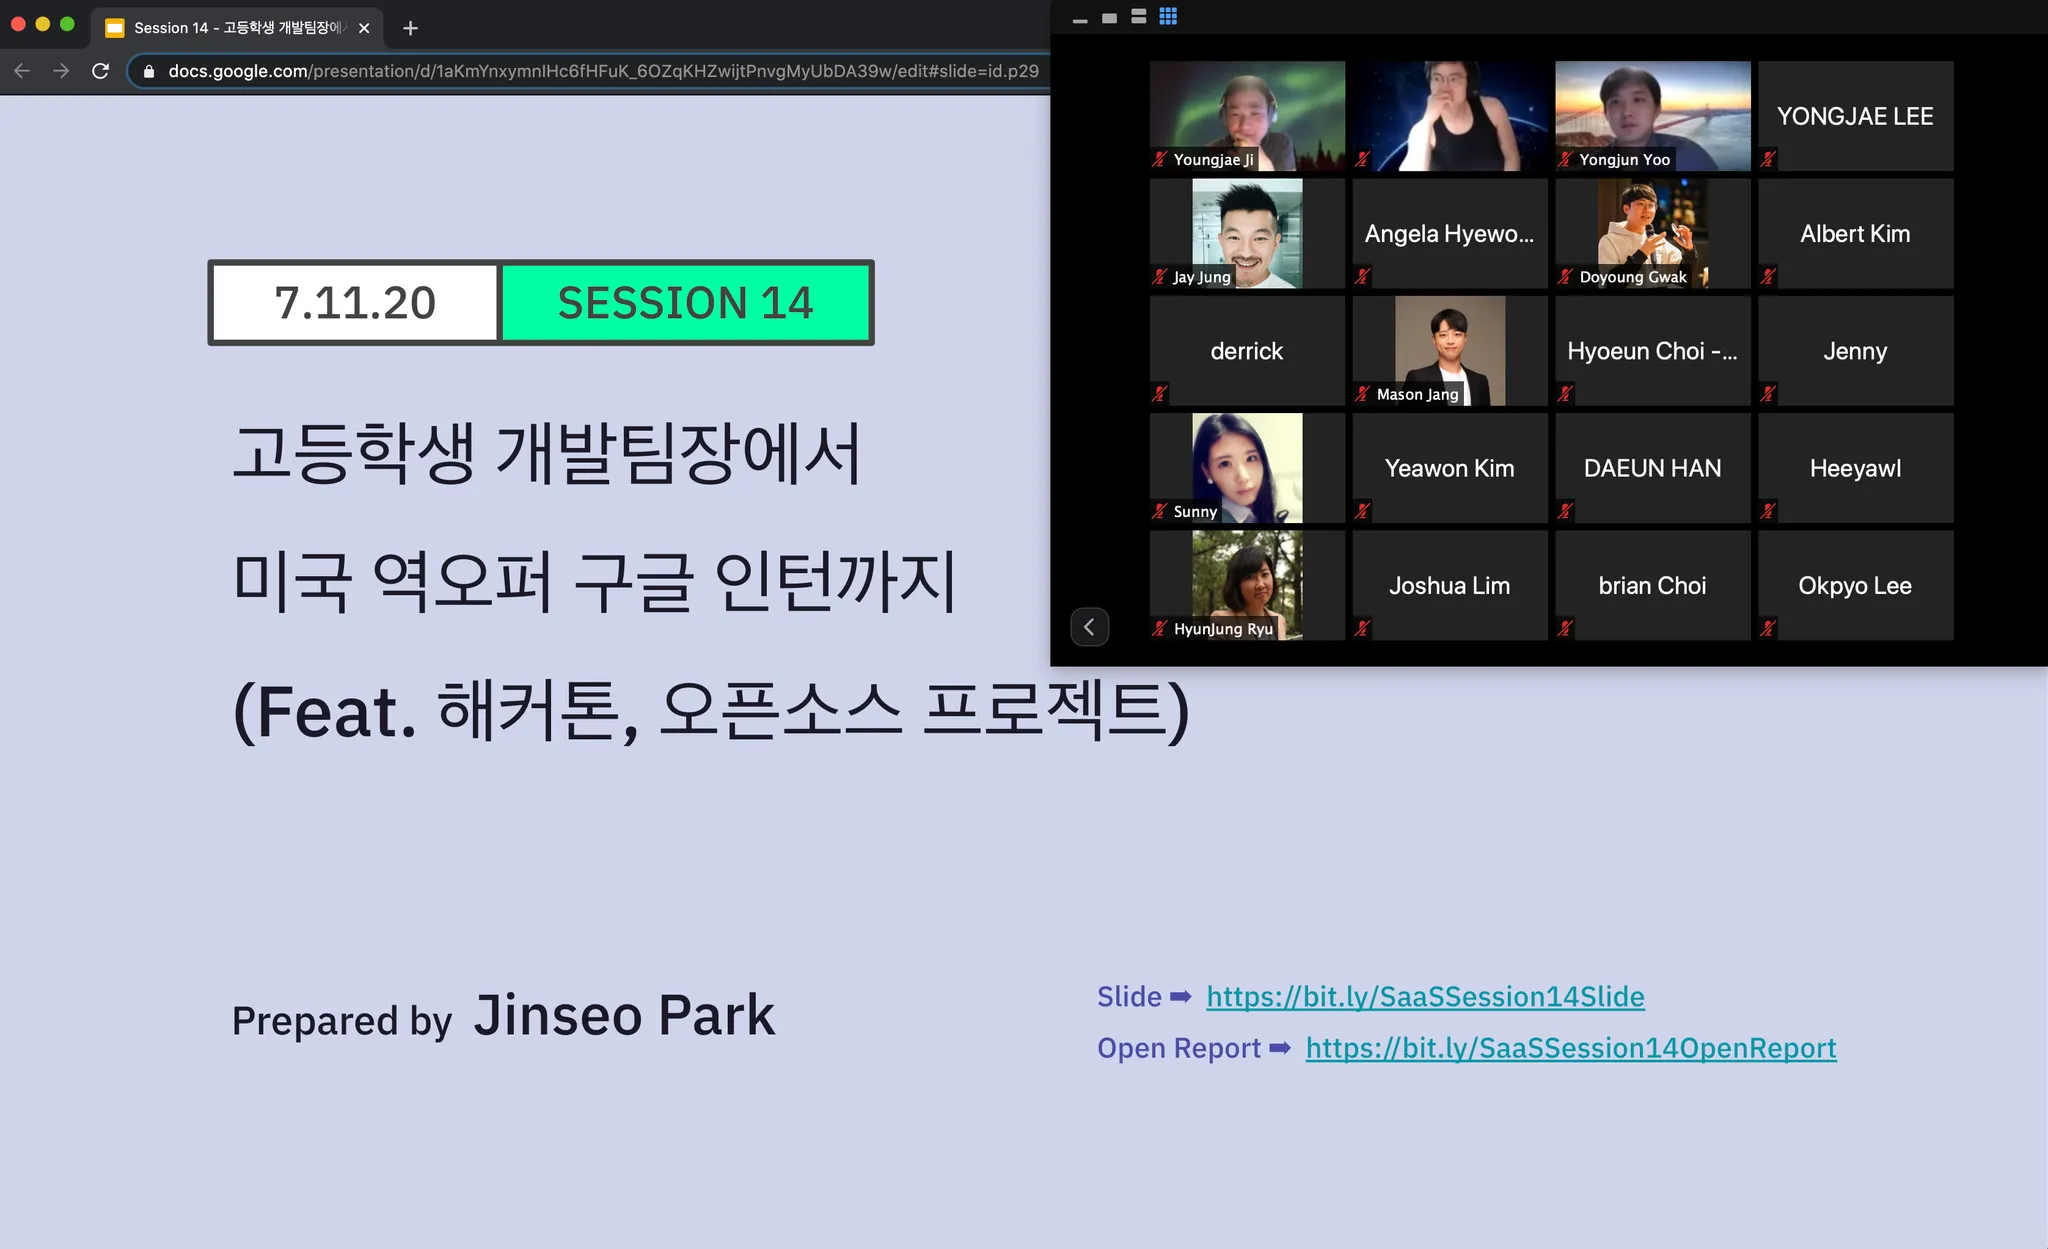Click Okpyo Lee's muted mic indicator

click(x=1768, y=628)
